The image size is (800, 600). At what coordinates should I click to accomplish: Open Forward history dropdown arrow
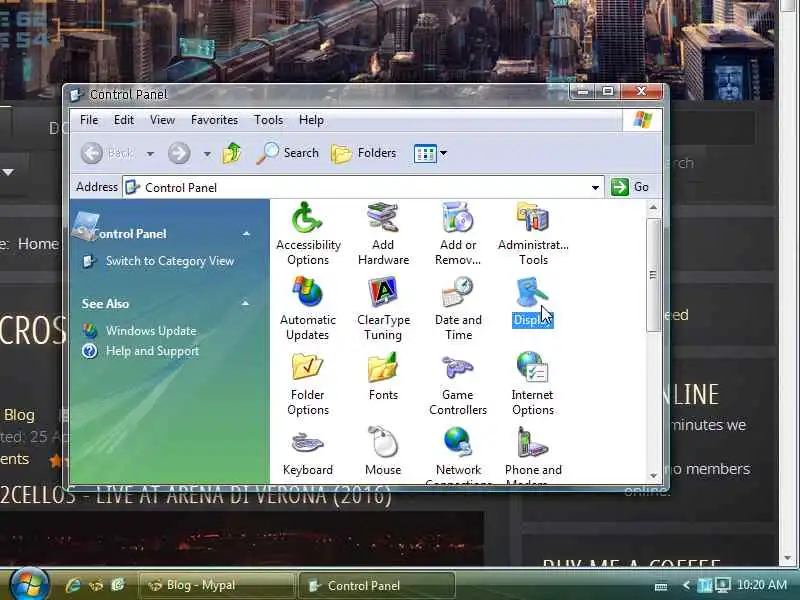tap(207, 153)
